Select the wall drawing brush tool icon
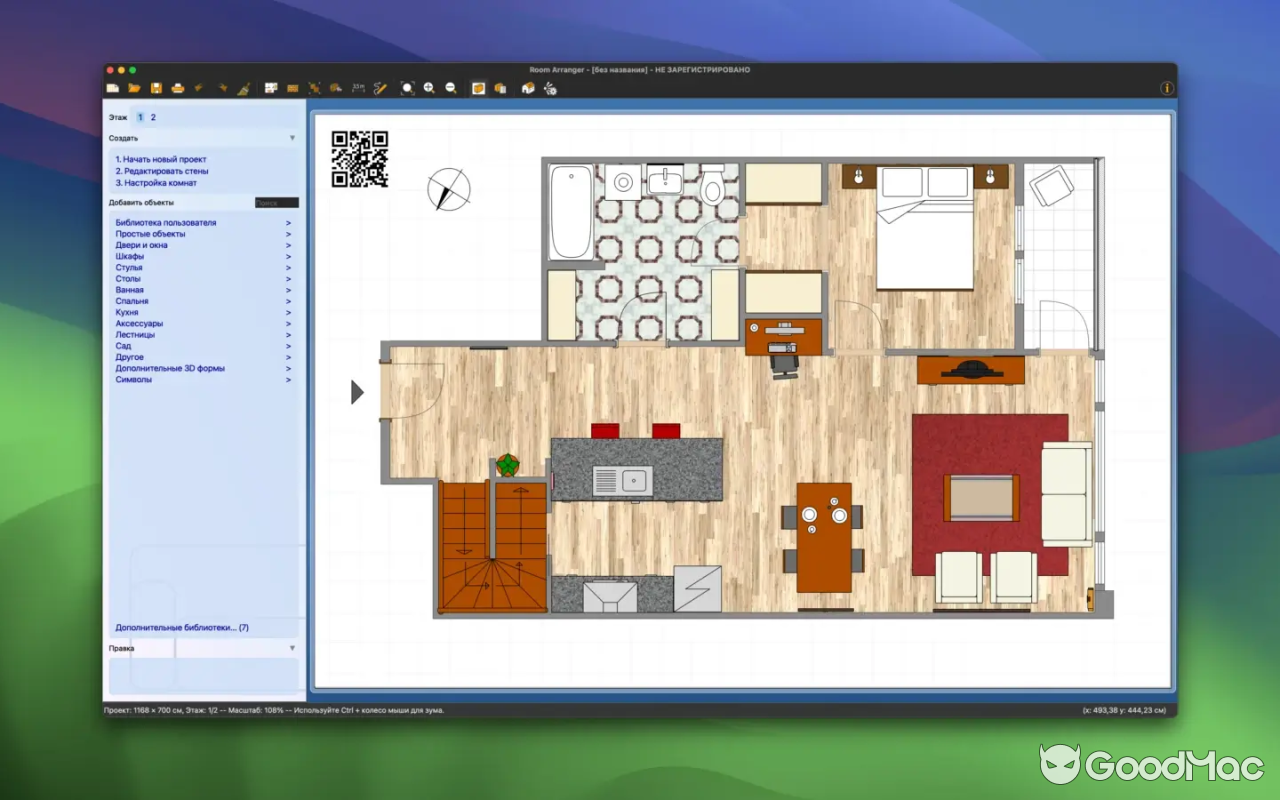Screen dimensions: 1280x800 click(243, 88)
